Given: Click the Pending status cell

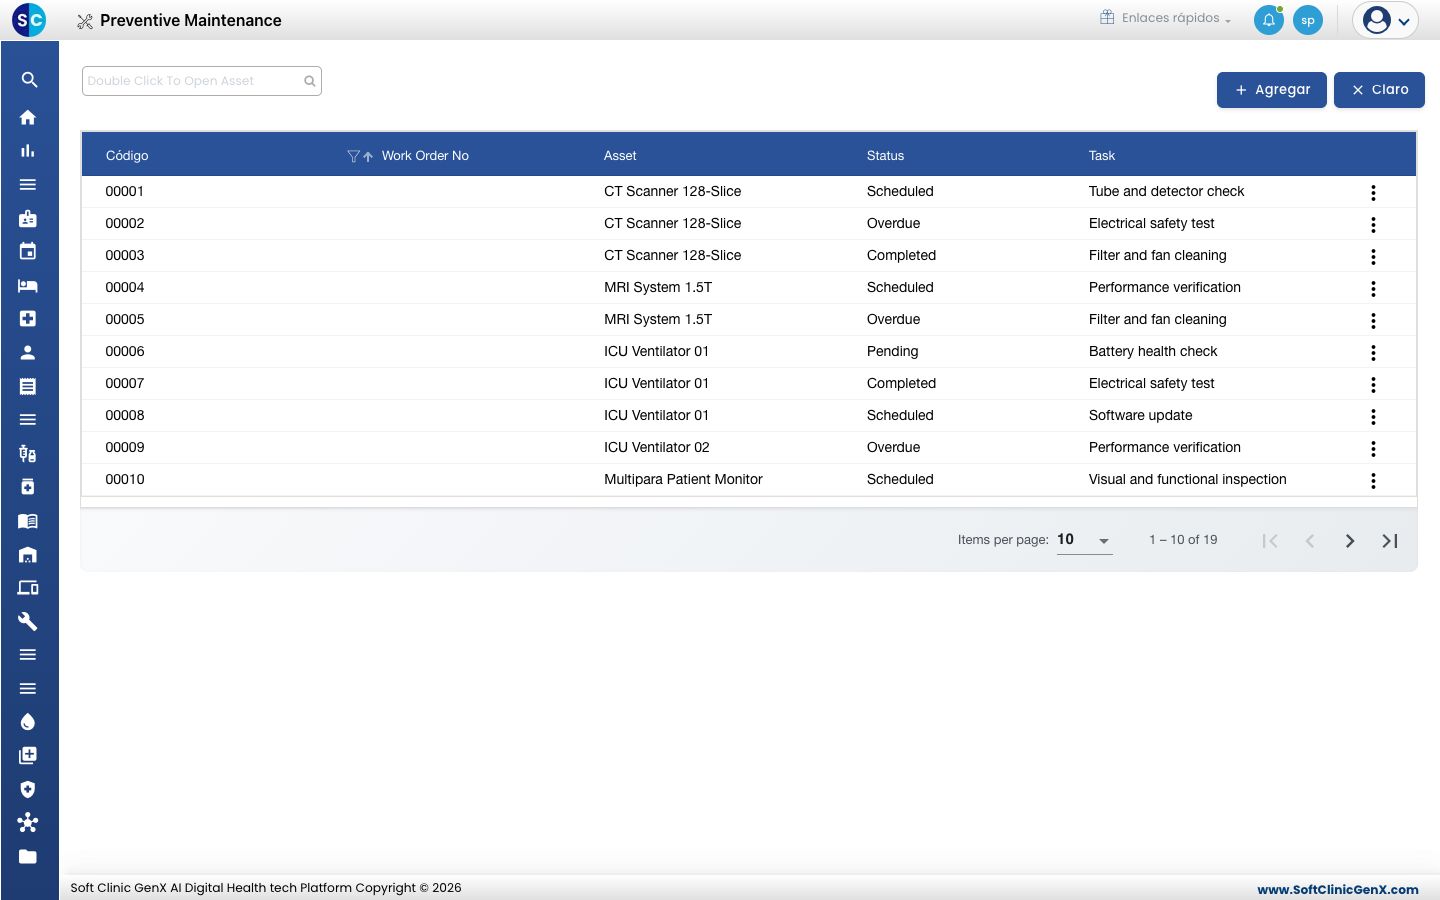Looking at the screenshot, I should pos(893,352).
